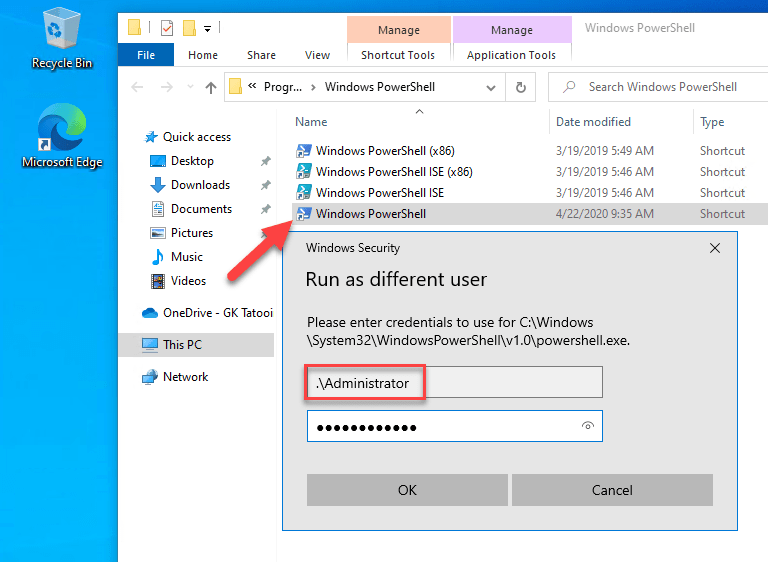Click the 4/22/2020 9:35 AM date cell

pyautogui.click(x=604, y=214)
